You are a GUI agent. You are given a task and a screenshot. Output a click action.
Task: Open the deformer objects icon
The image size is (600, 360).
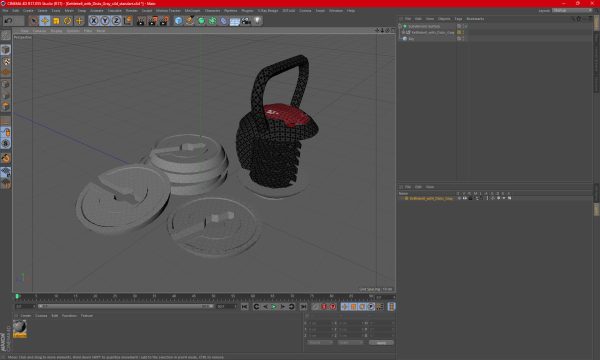click(223, 21)
